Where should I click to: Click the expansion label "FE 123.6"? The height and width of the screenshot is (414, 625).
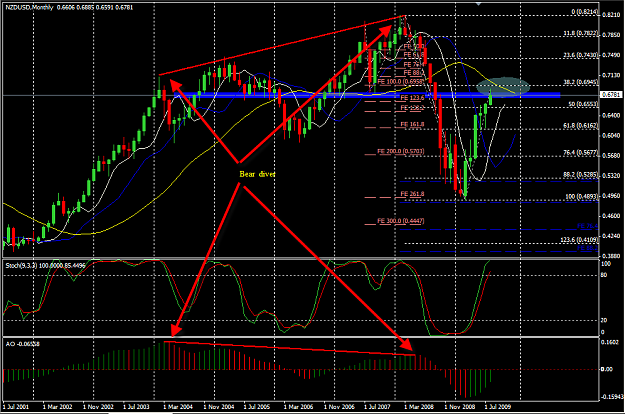(x=412, y=98)
